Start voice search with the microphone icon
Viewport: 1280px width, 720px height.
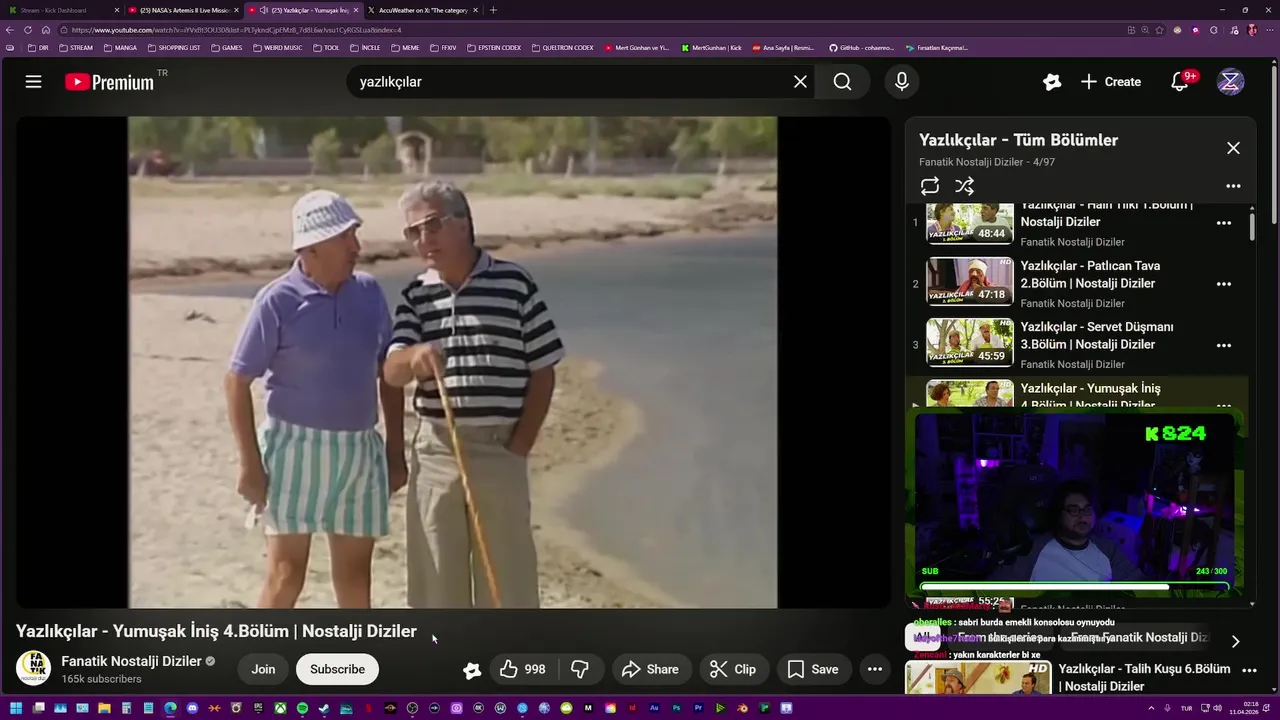902,82
